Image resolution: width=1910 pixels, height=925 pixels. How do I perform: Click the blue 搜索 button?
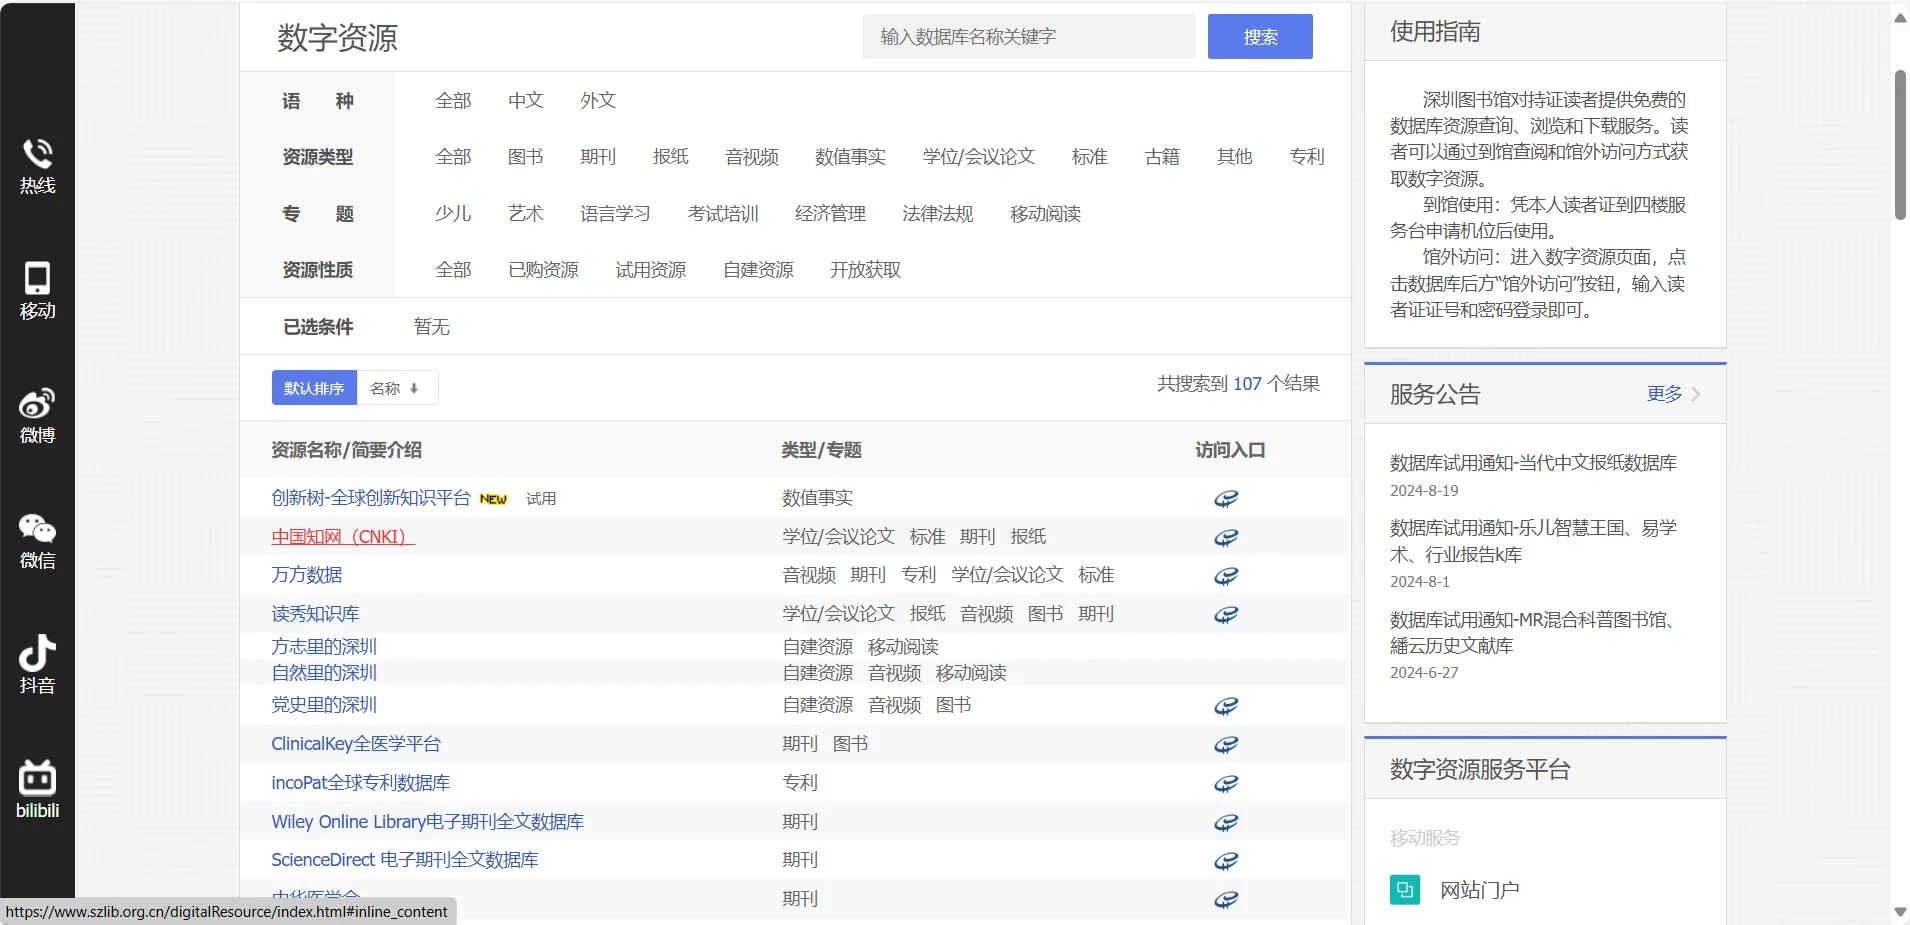tap(1260, 37)
